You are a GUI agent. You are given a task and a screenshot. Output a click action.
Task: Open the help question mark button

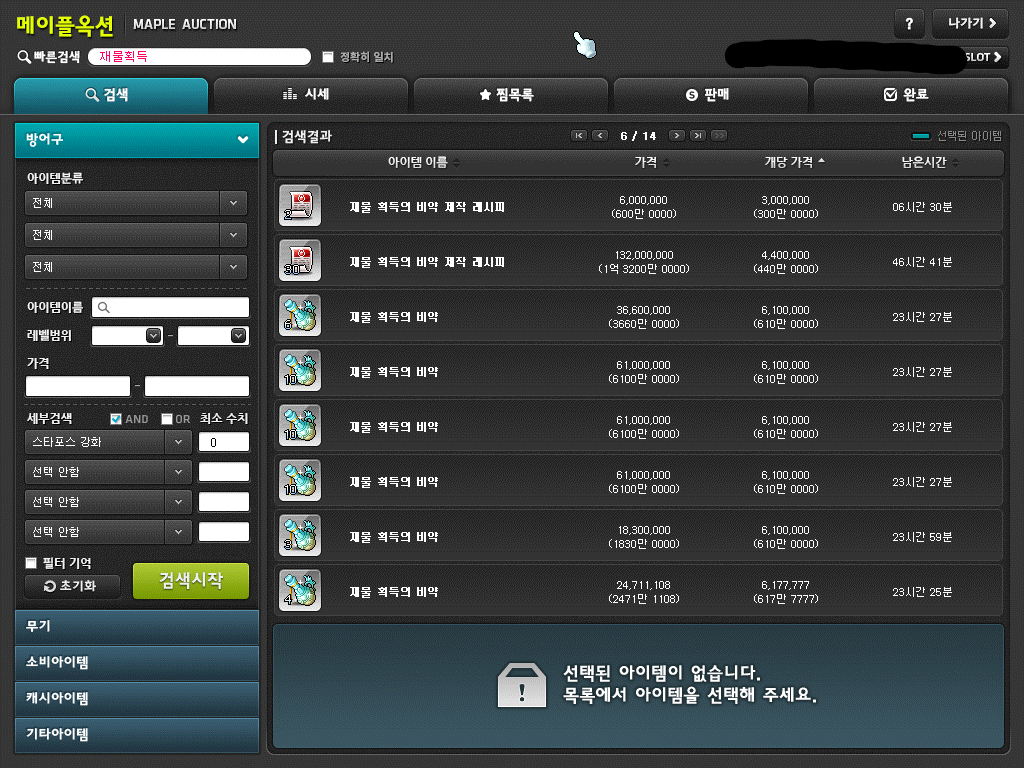(909, 24)
